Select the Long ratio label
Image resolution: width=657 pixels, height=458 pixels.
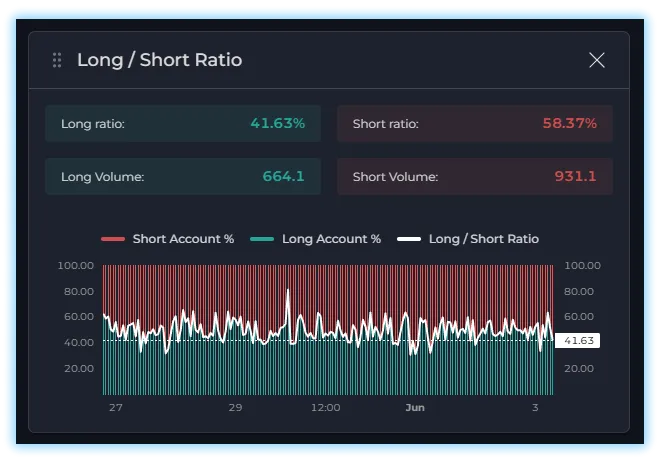point(92,124)
